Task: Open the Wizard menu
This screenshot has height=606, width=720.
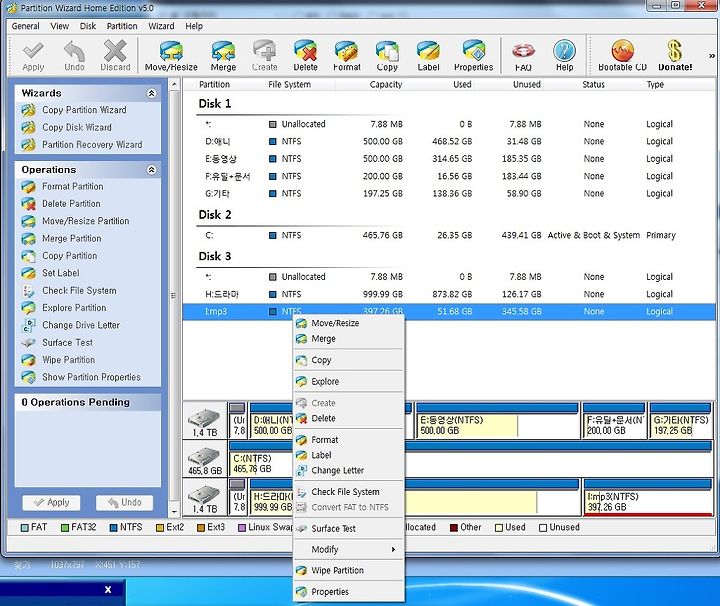Action: 161,26
